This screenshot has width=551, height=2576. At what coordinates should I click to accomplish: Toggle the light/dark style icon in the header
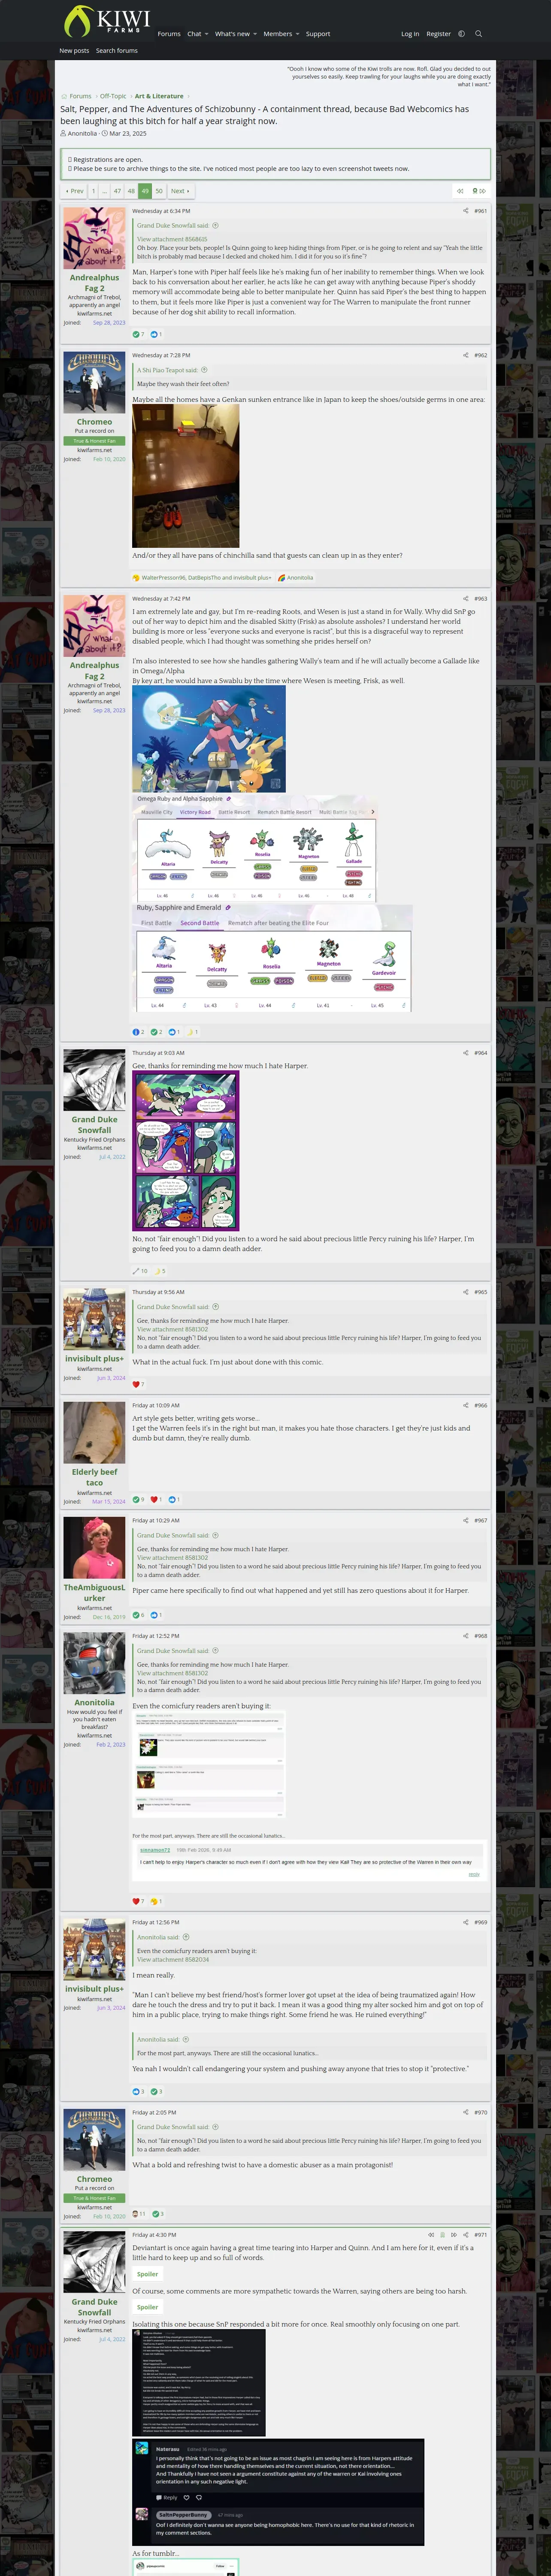pyautogui.click(x=461, y=34)
